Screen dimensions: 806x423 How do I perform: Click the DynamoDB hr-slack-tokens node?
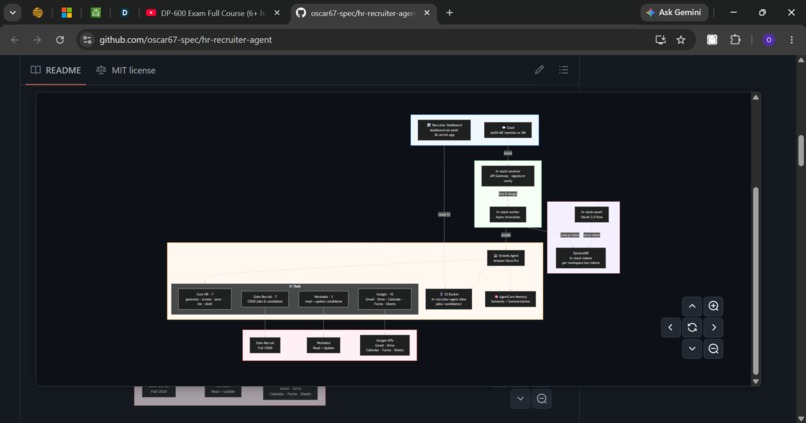581,258
